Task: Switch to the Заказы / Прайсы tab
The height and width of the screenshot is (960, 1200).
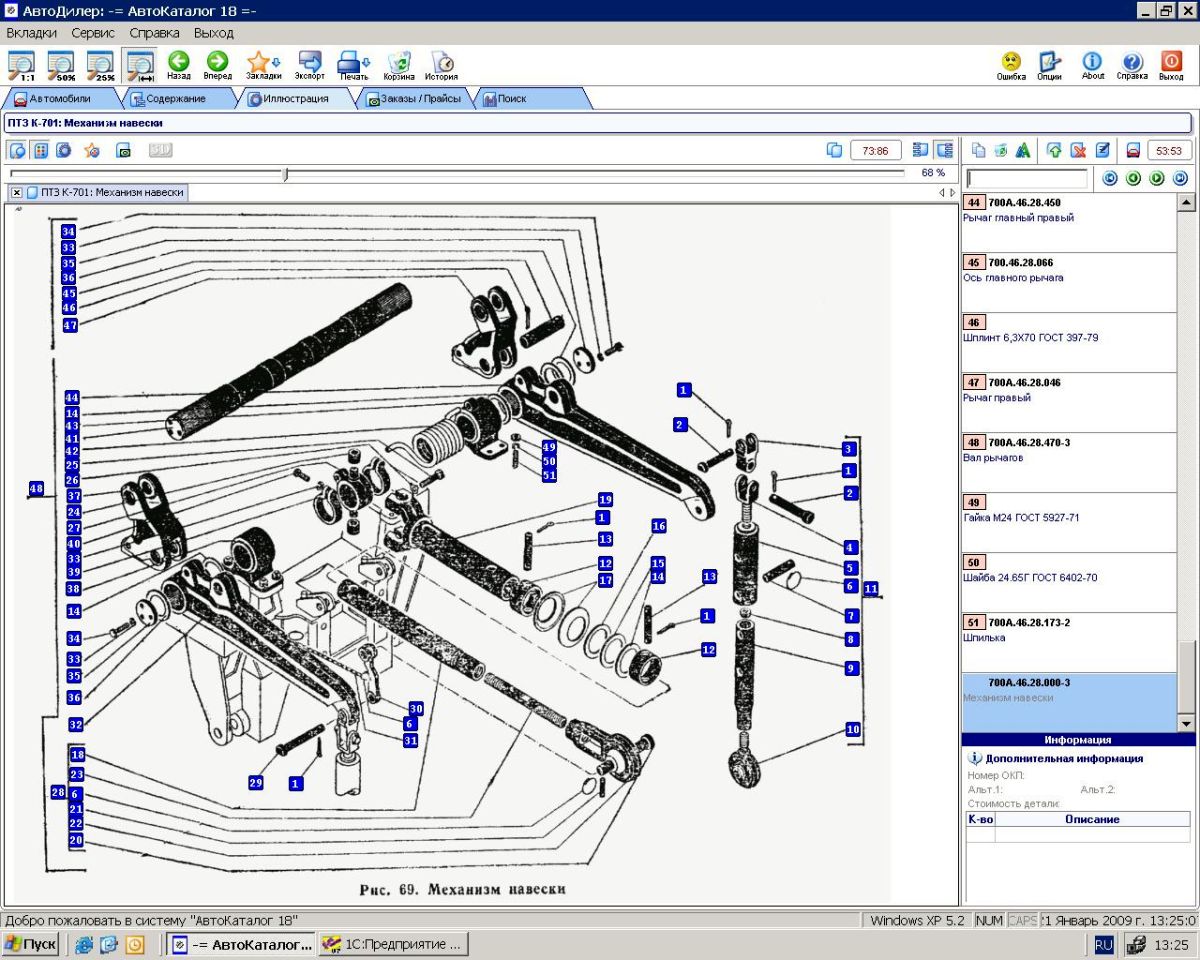Action: [413, 99]
